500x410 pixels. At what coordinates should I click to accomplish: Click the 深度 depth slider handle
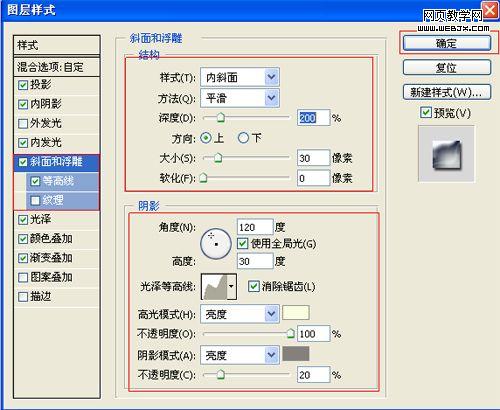[221, 118]
